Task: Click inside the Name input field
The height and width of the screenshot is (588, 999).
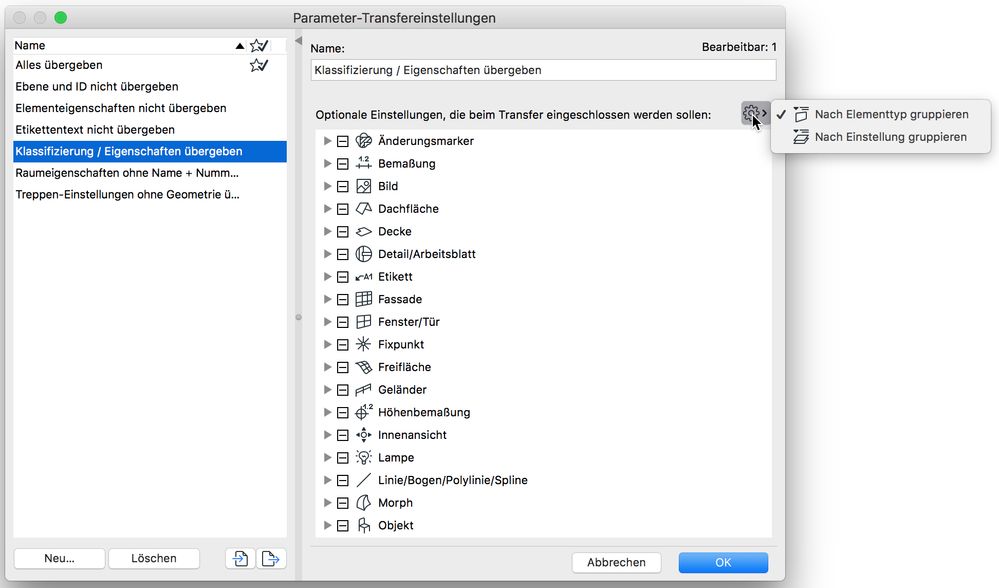Action: [x=544, y=70]
